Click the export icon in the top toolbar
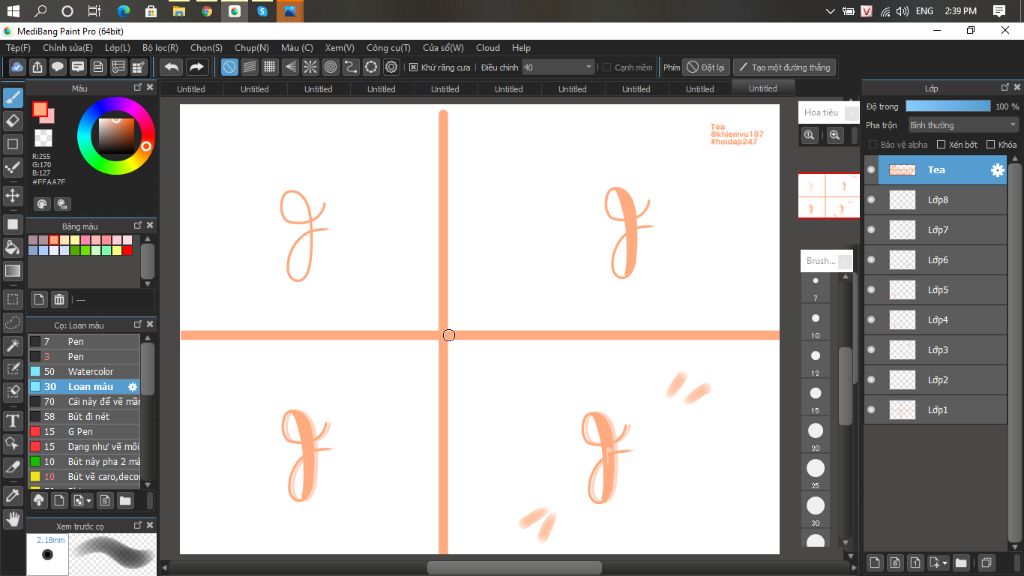The image size is (1024, 576). [37, 67]
